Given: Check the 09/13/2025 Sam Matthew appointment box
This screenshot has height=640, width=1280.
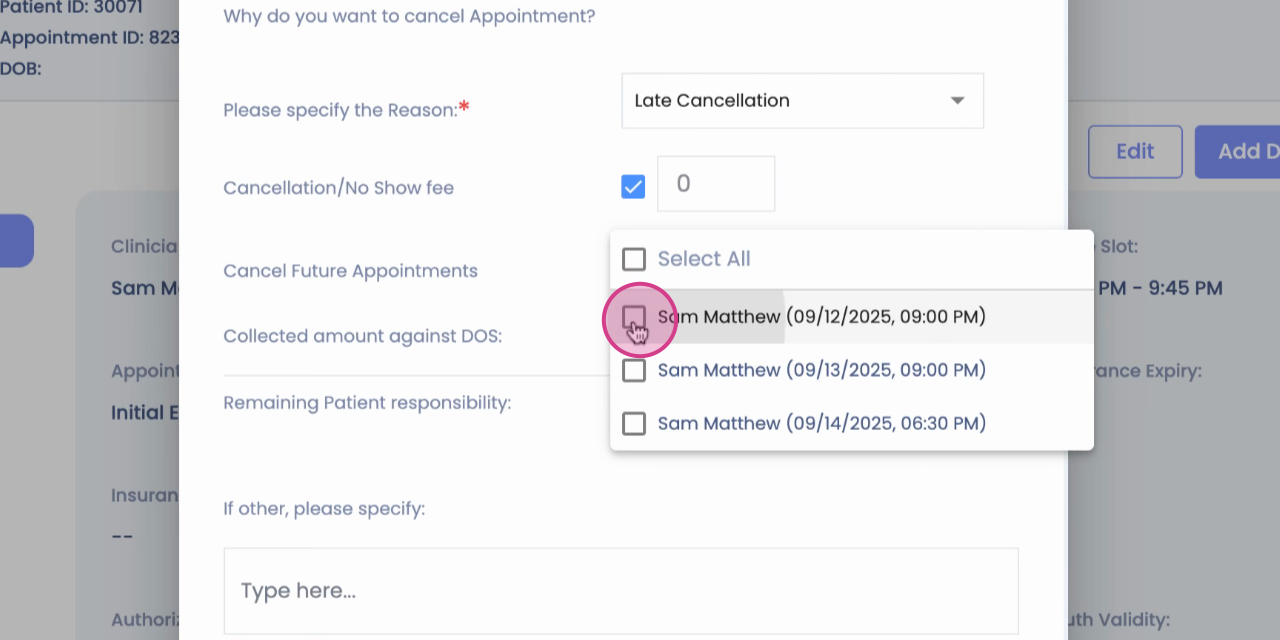Looking at the screenshot, I should (x=634, y=370).
